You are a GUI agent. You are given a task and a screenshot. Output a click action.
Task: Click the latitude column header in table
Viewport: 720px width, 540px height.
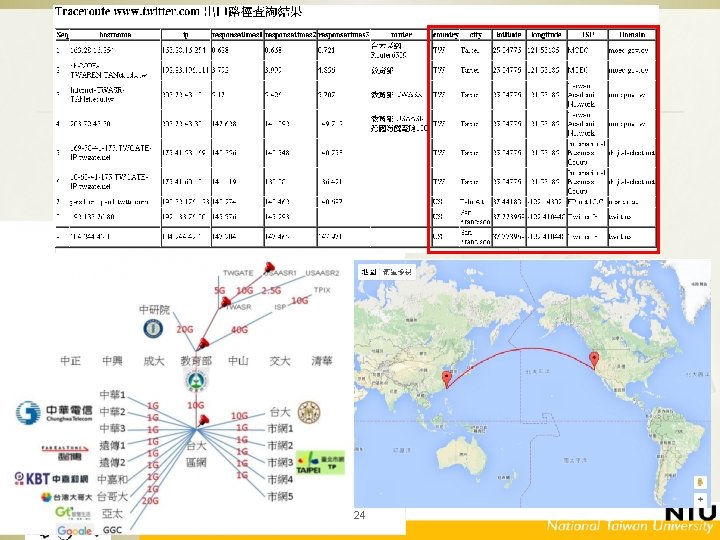pyautogui.click(x=509, y=34)
